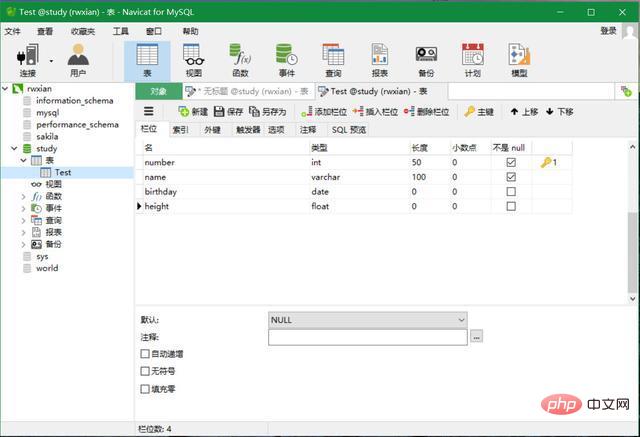Click 删除栏位 delete field

click(x=427, y=111)
